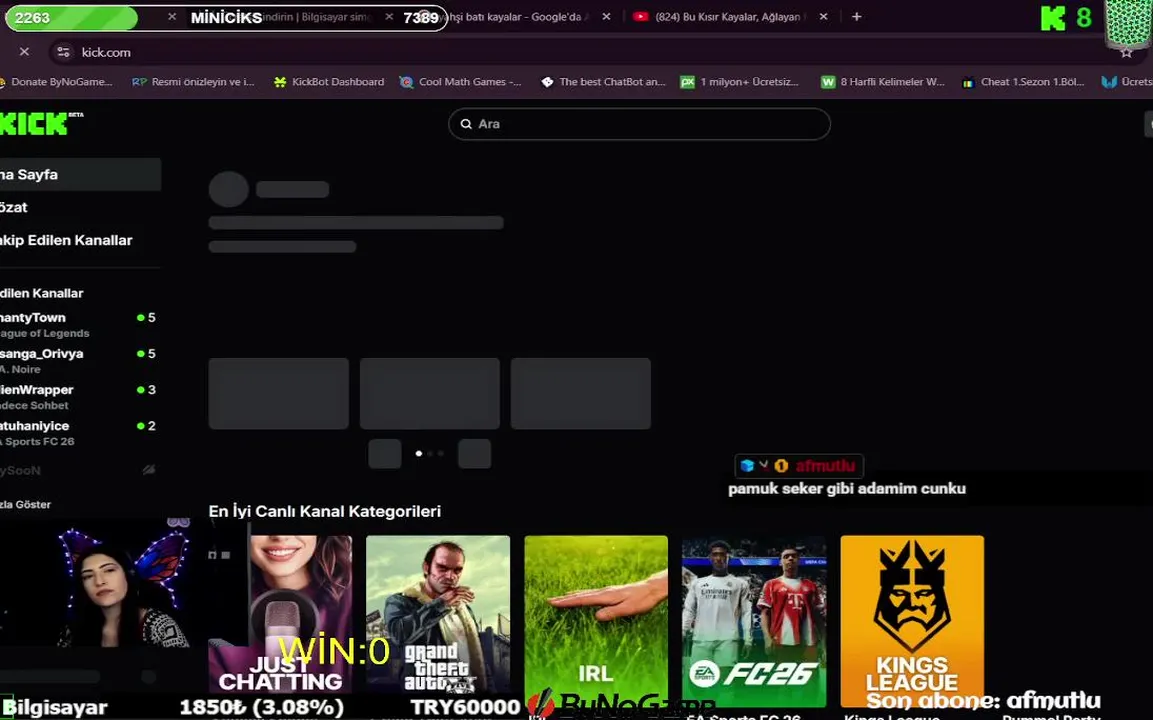Open the '1 milyon+ Ücretsiz...' bookmark
Image resolution: width=1153 pixels, height=720 pixels.
tap(740, 82)
